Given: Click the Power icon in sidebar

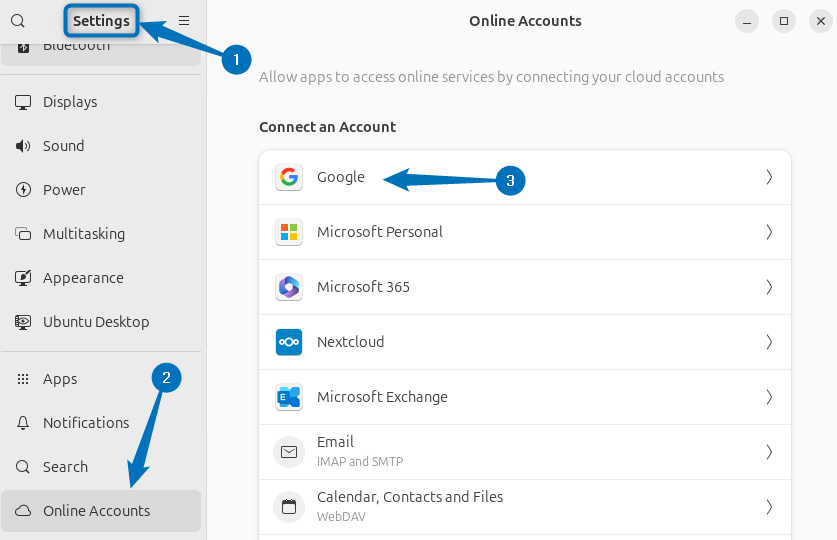Looking at the screenshot, I should [x=23, y=190].
